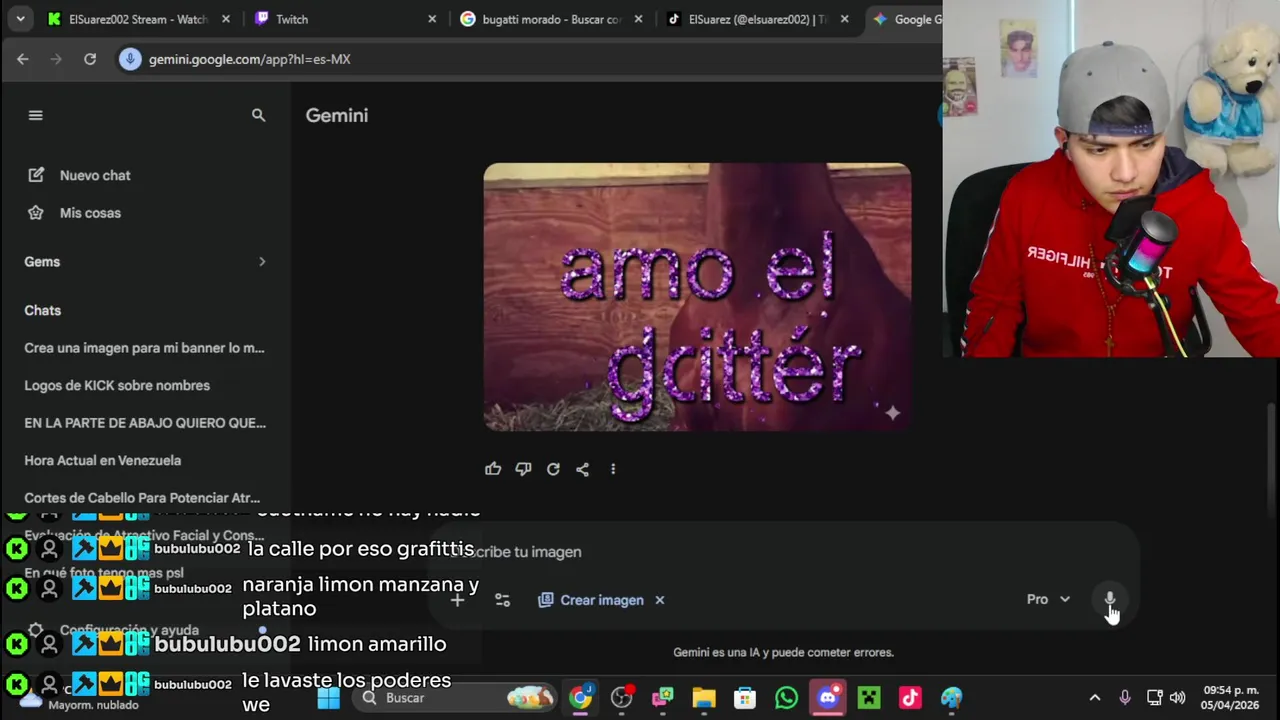Click the gemini.google.com address bar
The height and width of the screenshot is (720, 1280).
tap(530, 59)
